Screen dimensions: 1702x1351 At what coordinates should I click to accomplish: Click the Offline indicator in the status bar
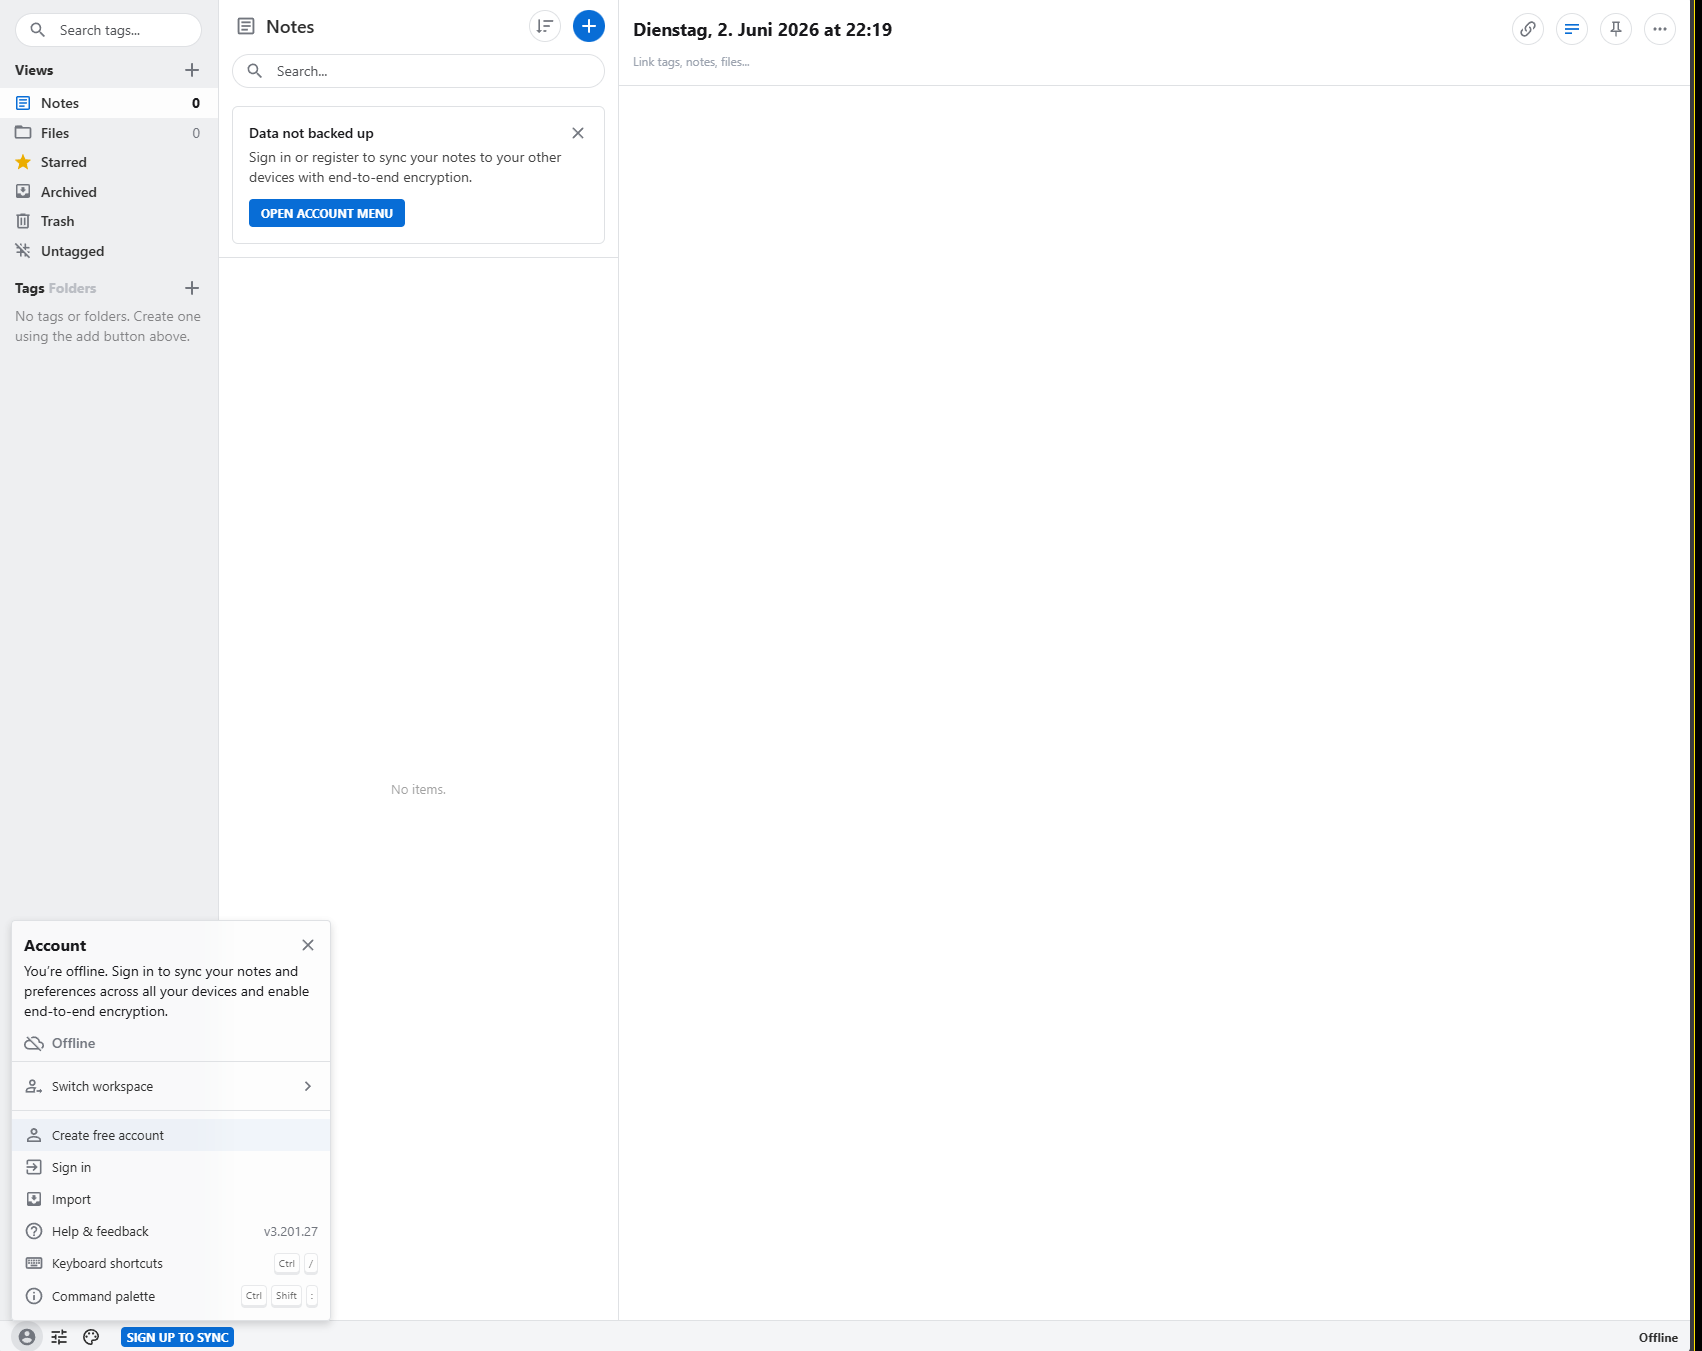point(1658,1337)
